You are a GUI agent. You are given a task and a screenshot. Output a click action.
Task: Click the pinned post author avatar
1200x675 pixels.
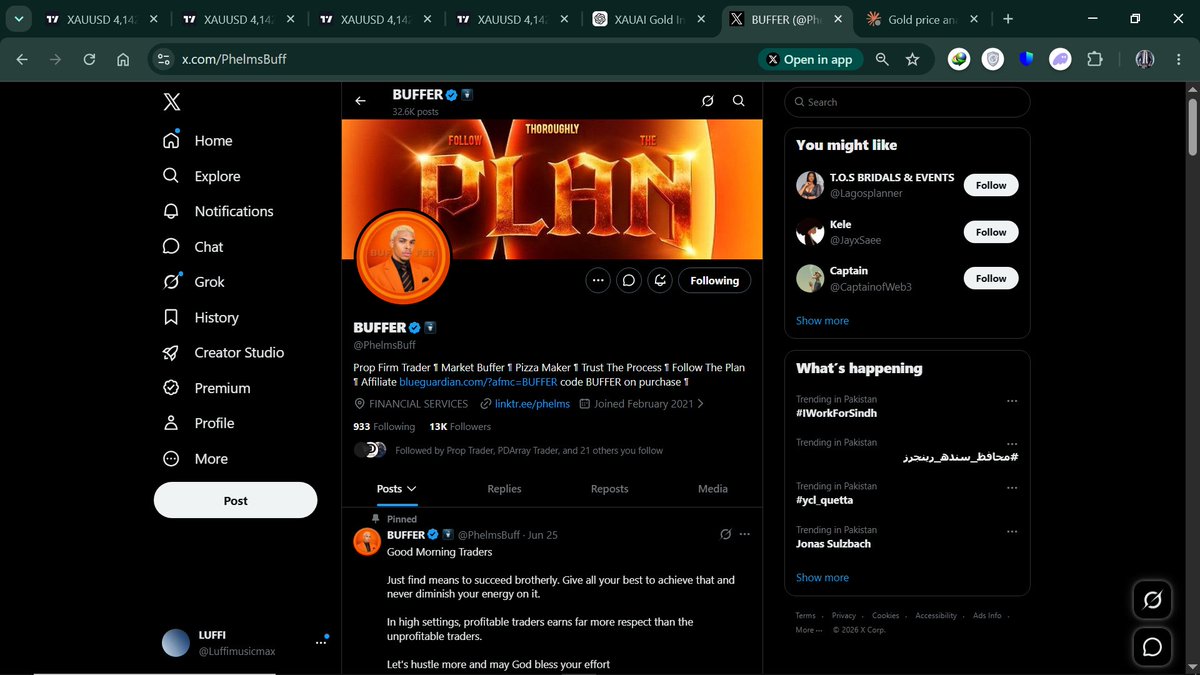tap(366, 542)
